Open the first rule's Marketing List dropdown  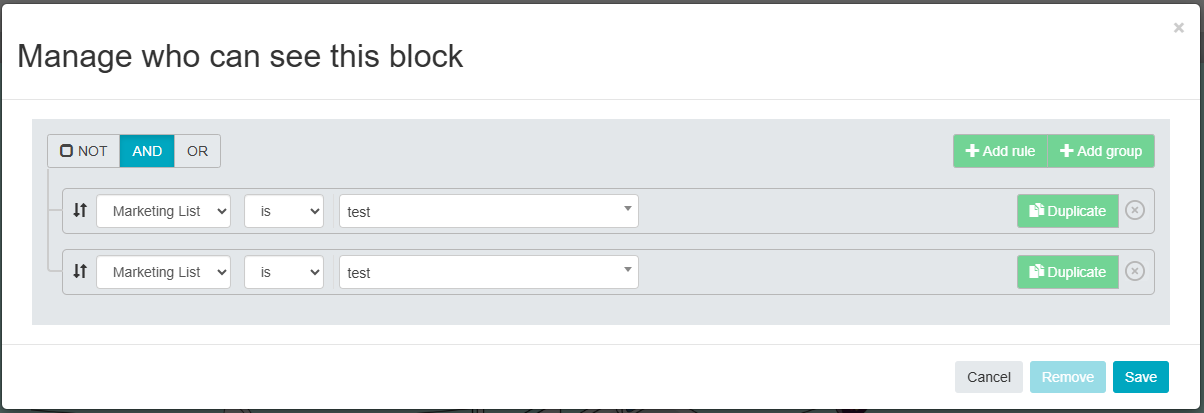(164, 211)
